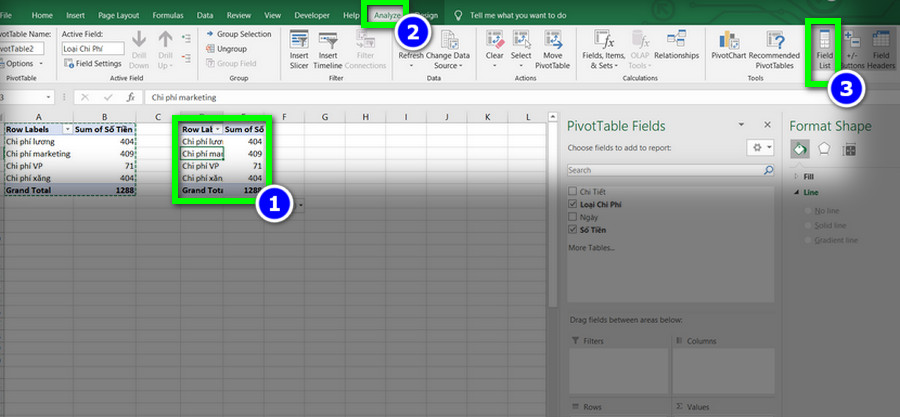Click the Active Field name box
This screenshot has width=900, height=417.
[93, 49]
